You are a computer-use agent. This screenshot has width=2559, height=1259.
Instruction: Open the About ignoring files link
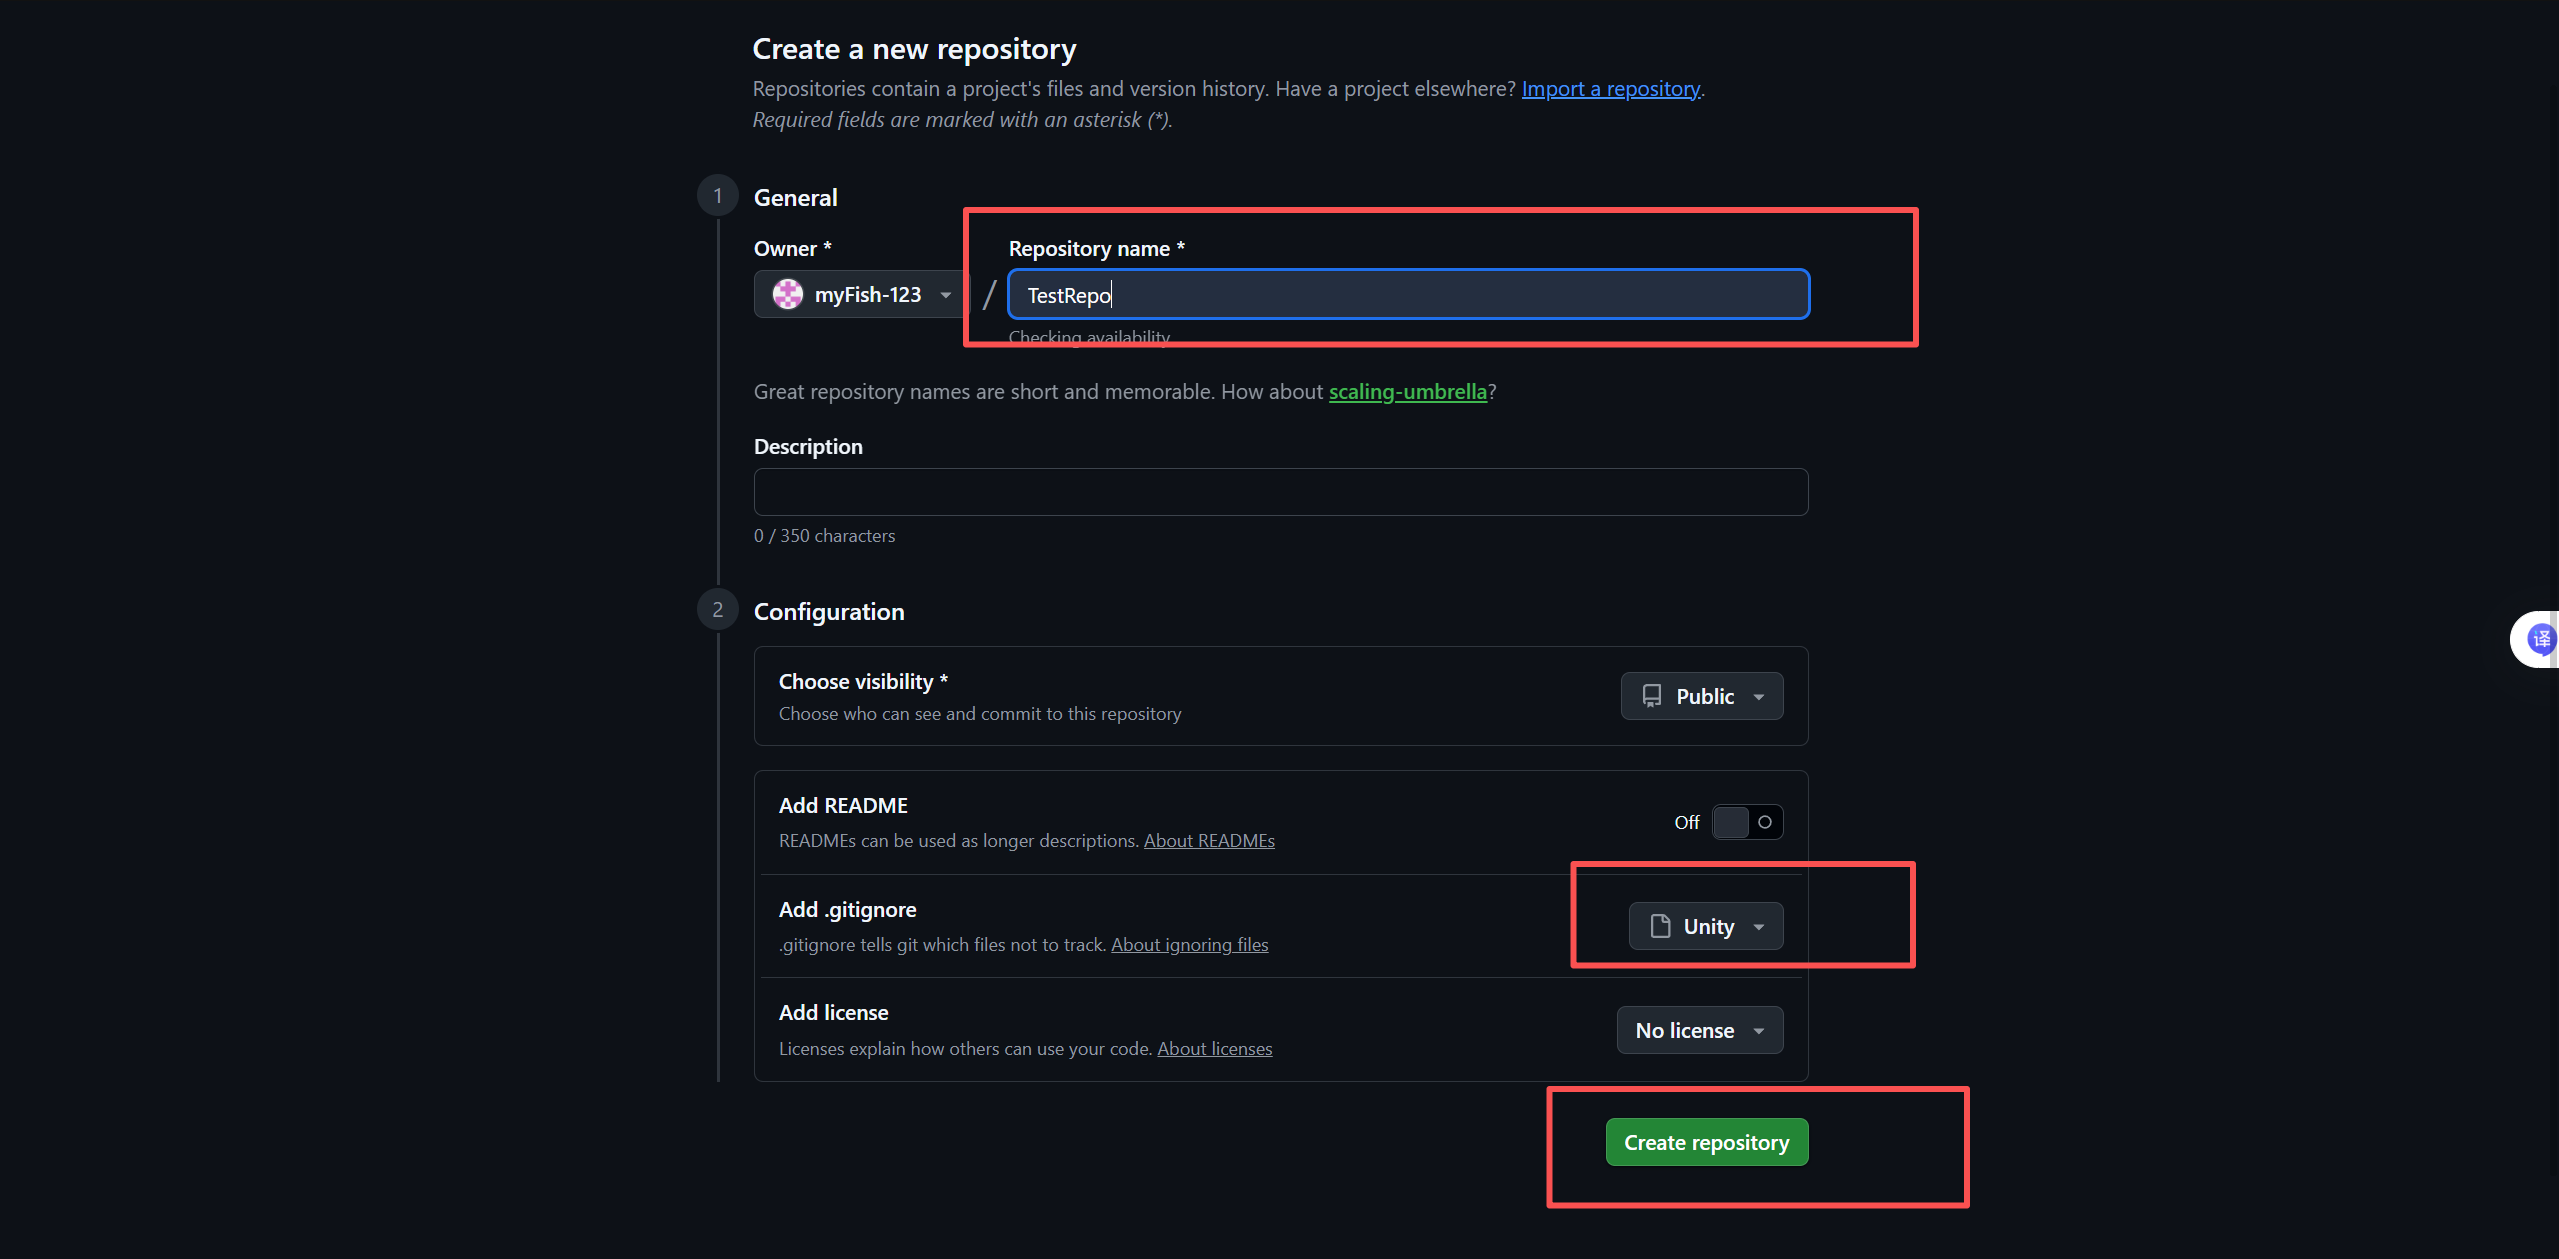[x=1190, y=945]
